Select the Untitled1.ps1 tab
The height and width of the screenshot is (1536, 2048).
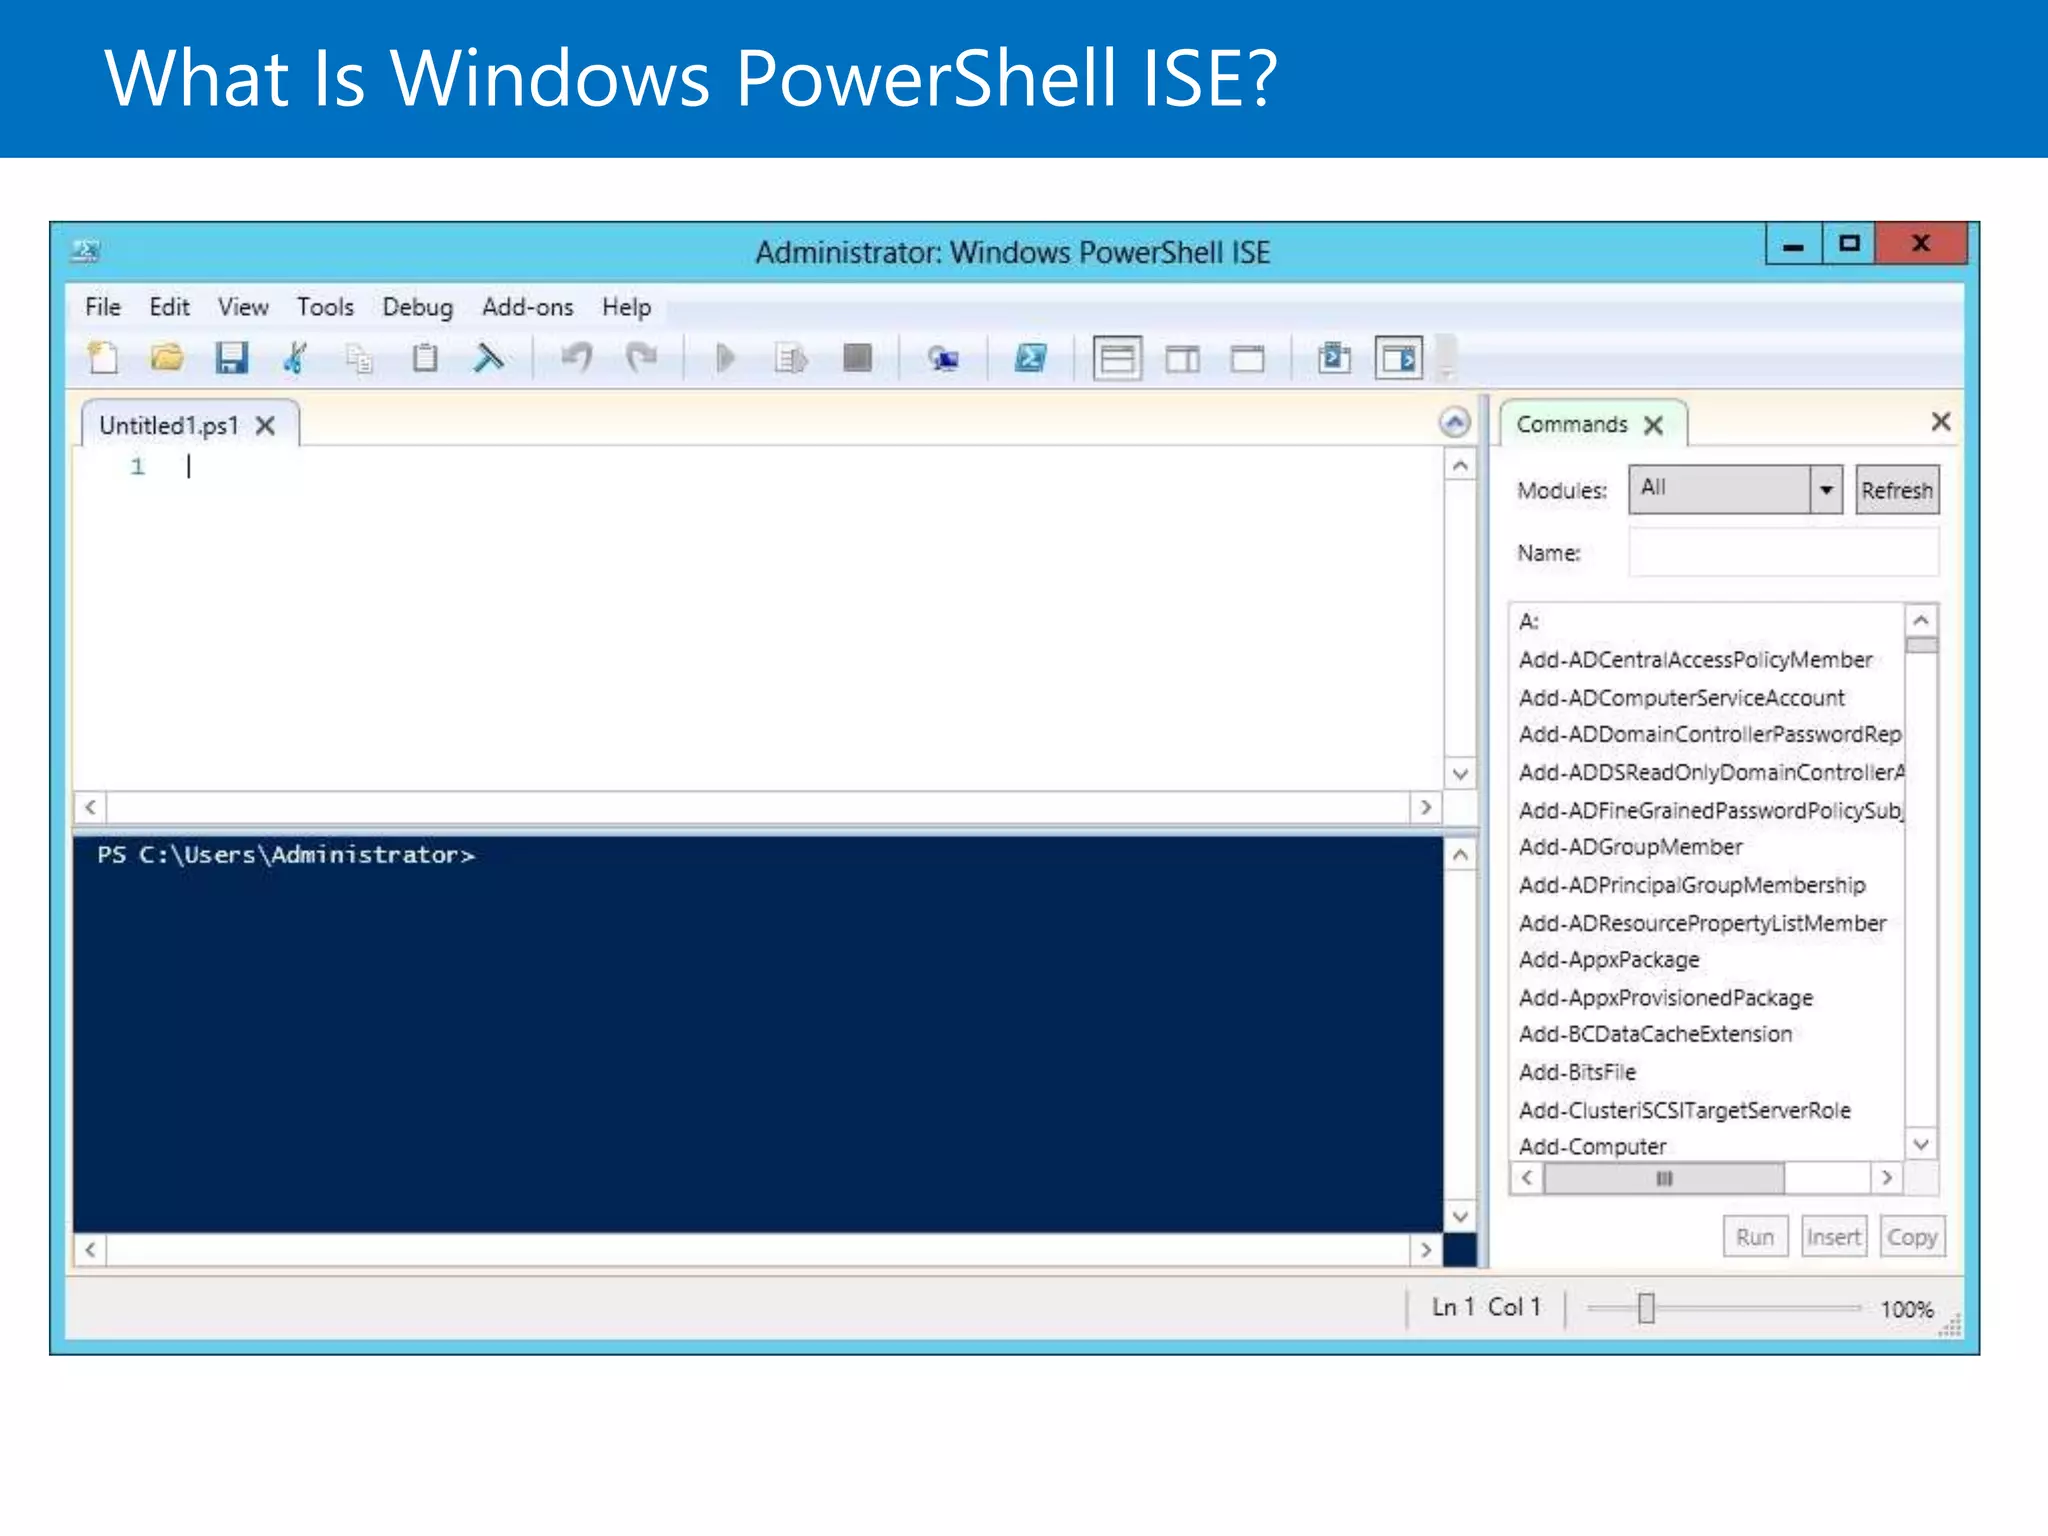click(x=169, y=426)
